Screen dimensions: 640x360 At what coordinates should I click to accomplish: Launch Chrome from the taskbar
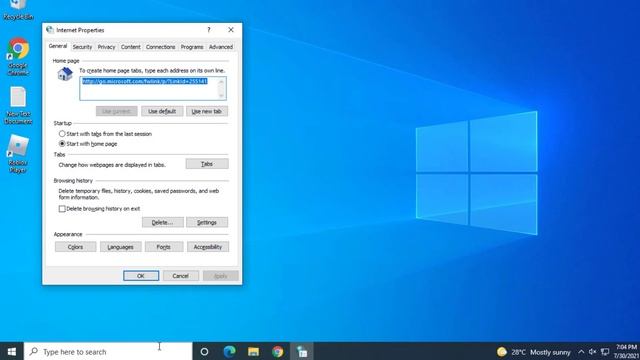[x=278, y=351]
